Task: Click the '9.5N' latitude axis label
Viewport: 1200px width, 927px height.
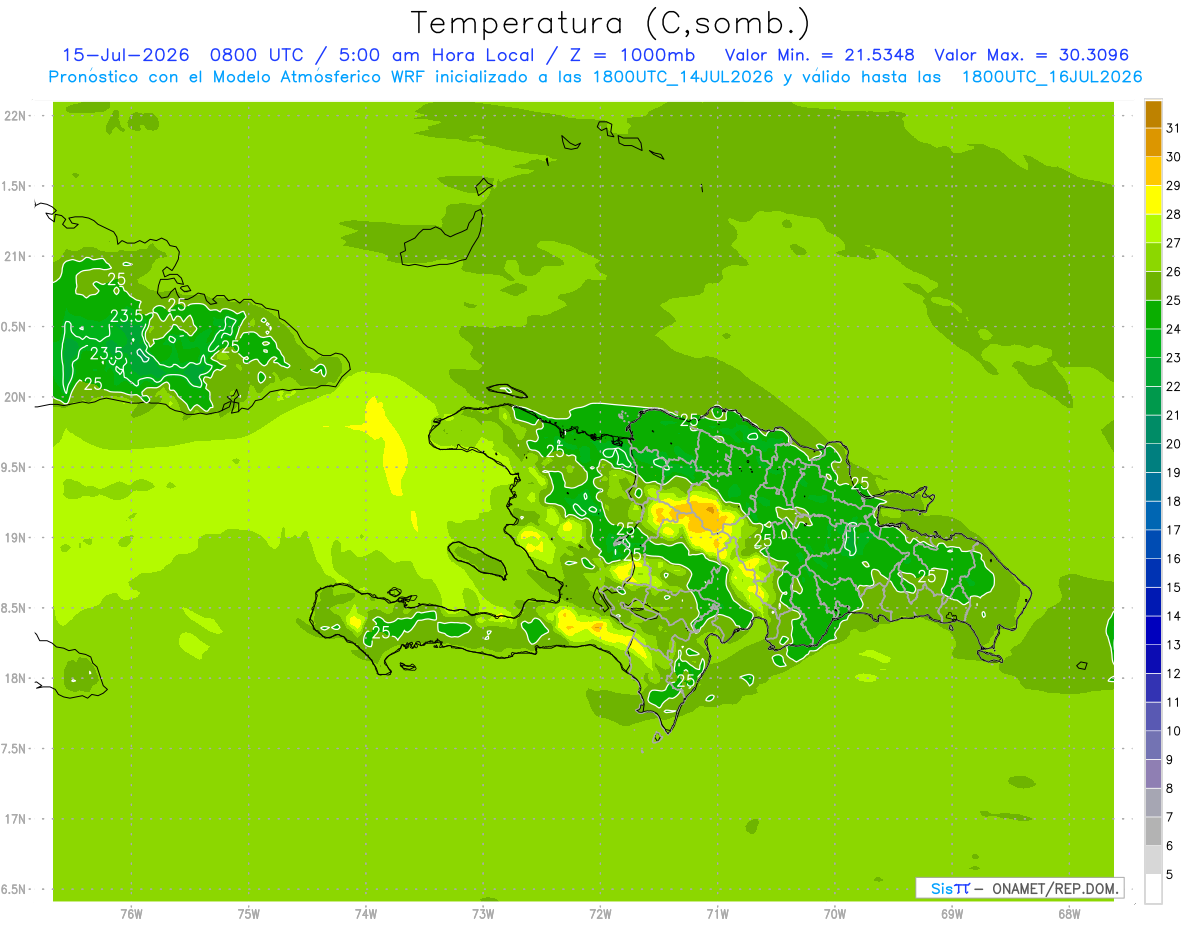Action: point(15,467)
